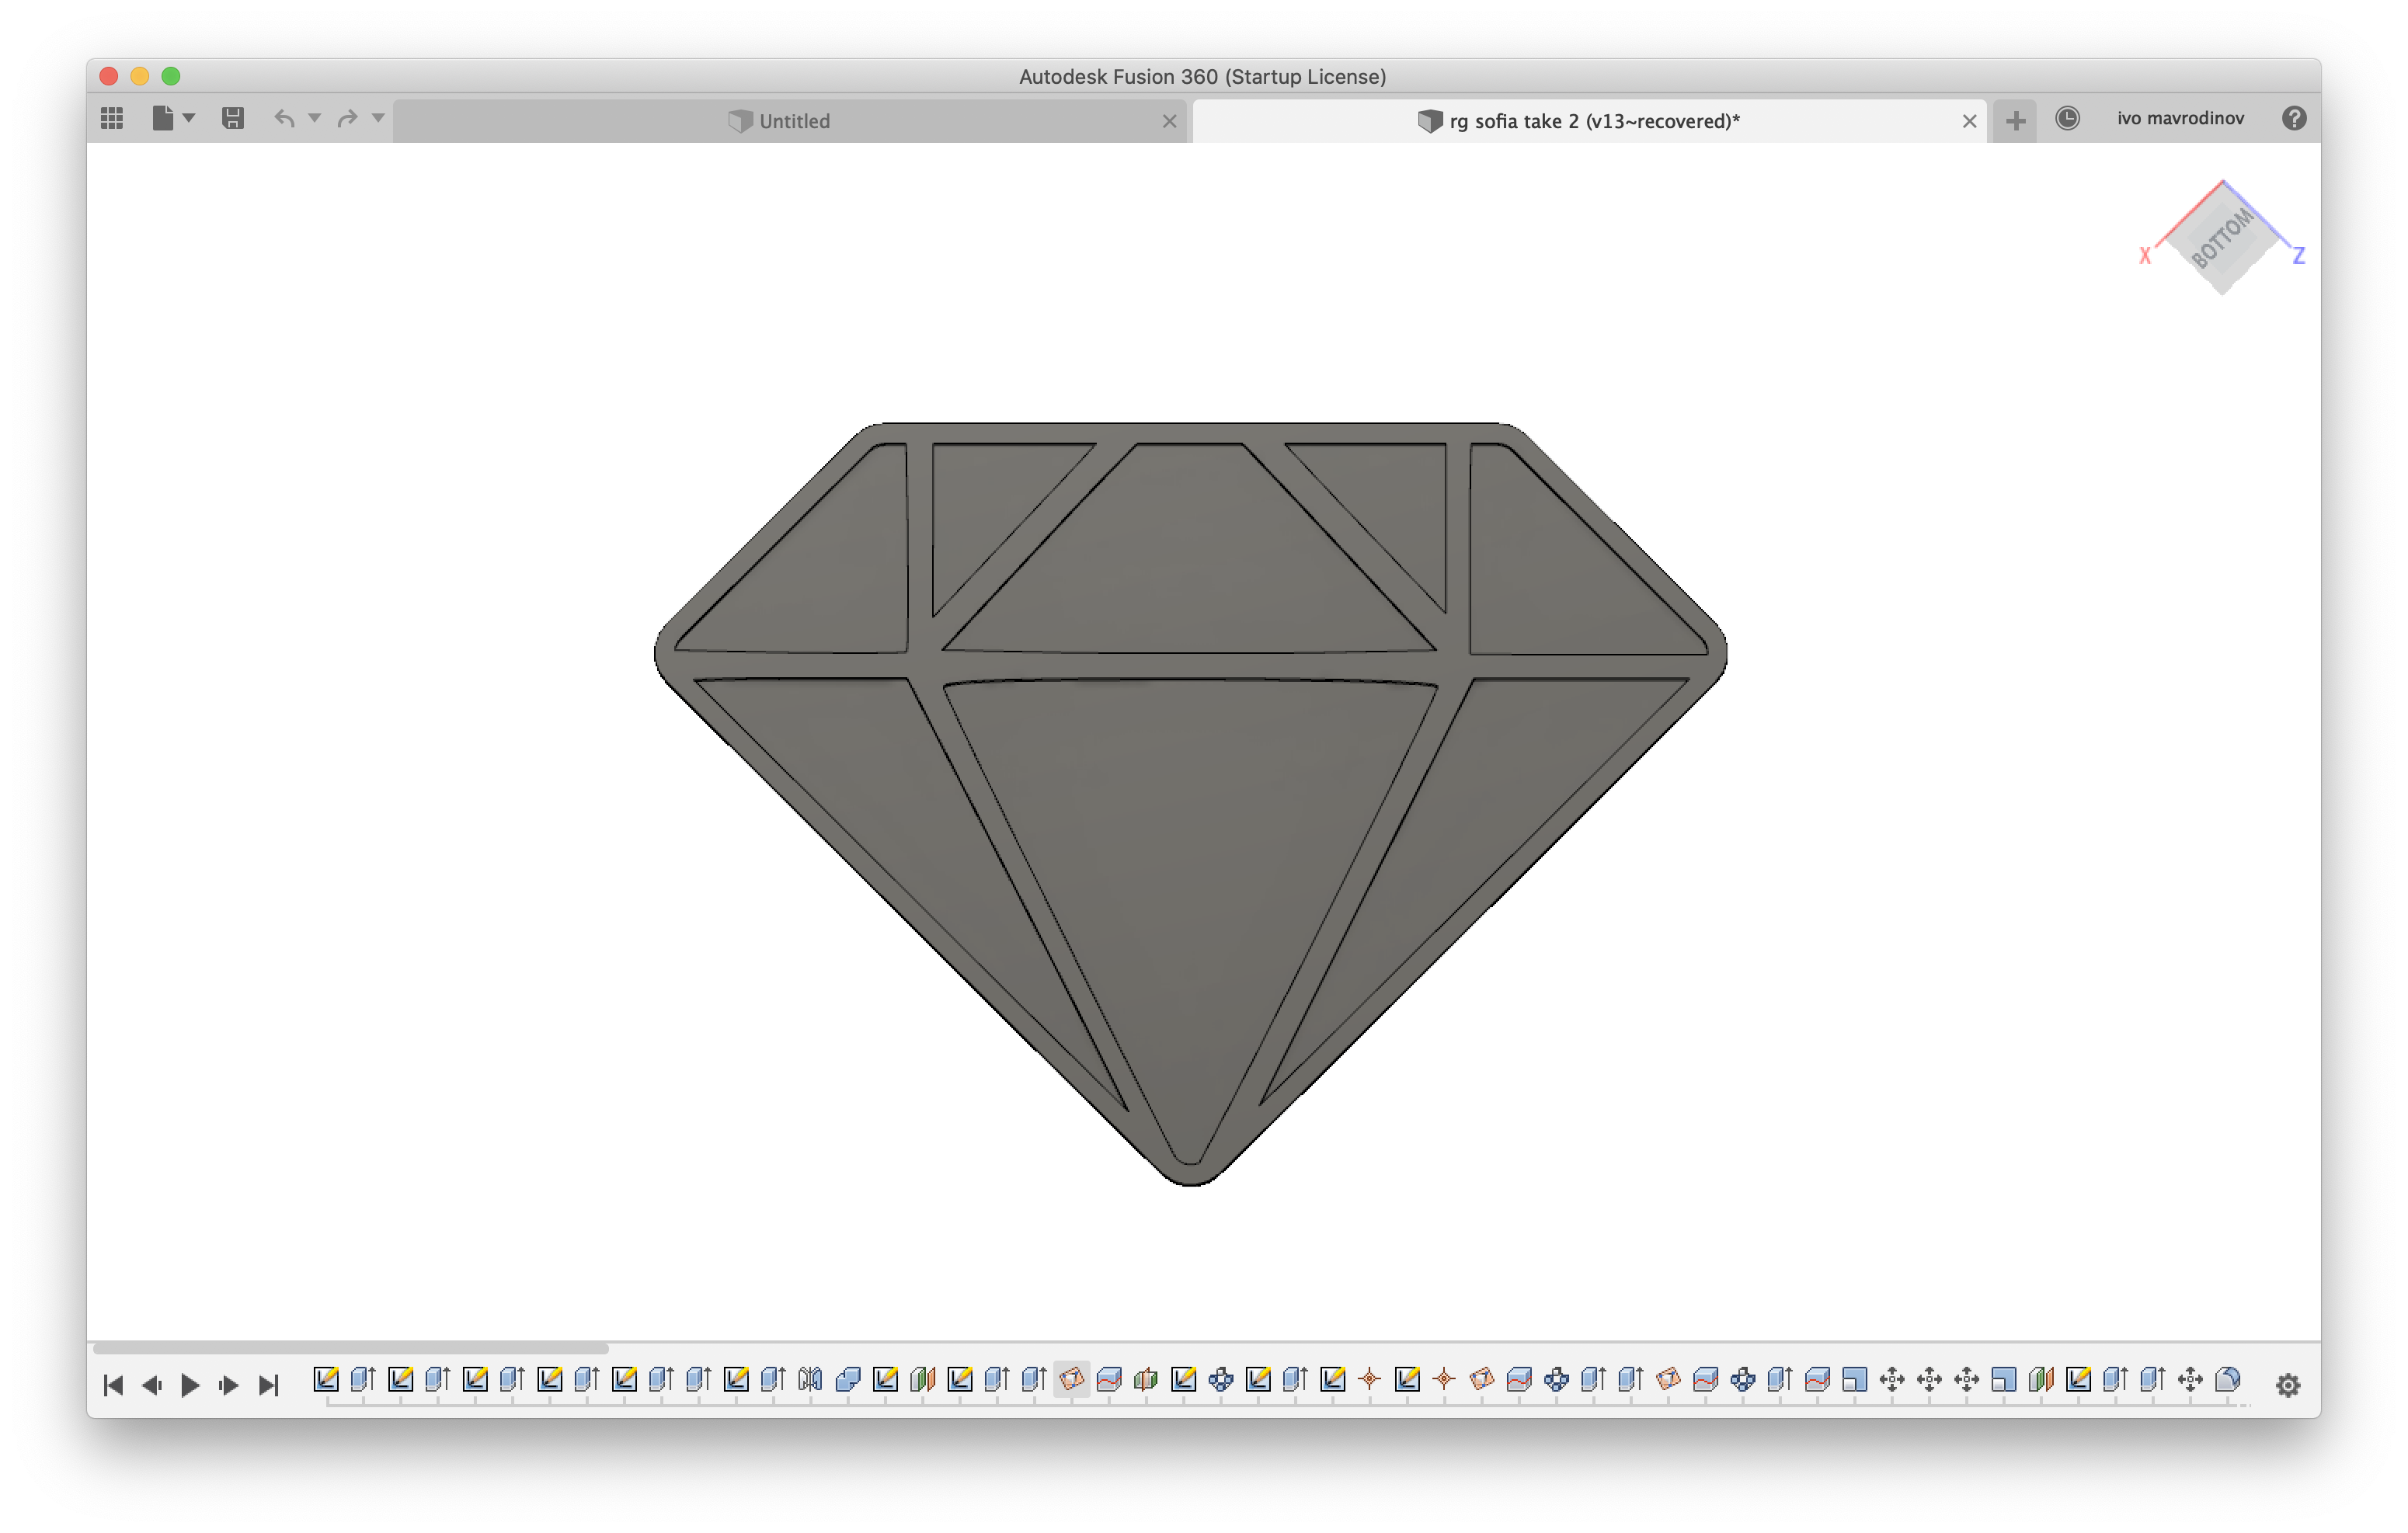Click the Z axis label on ViewCube
This screenshot has width=2408, height=1533.
coord(2299,256)
